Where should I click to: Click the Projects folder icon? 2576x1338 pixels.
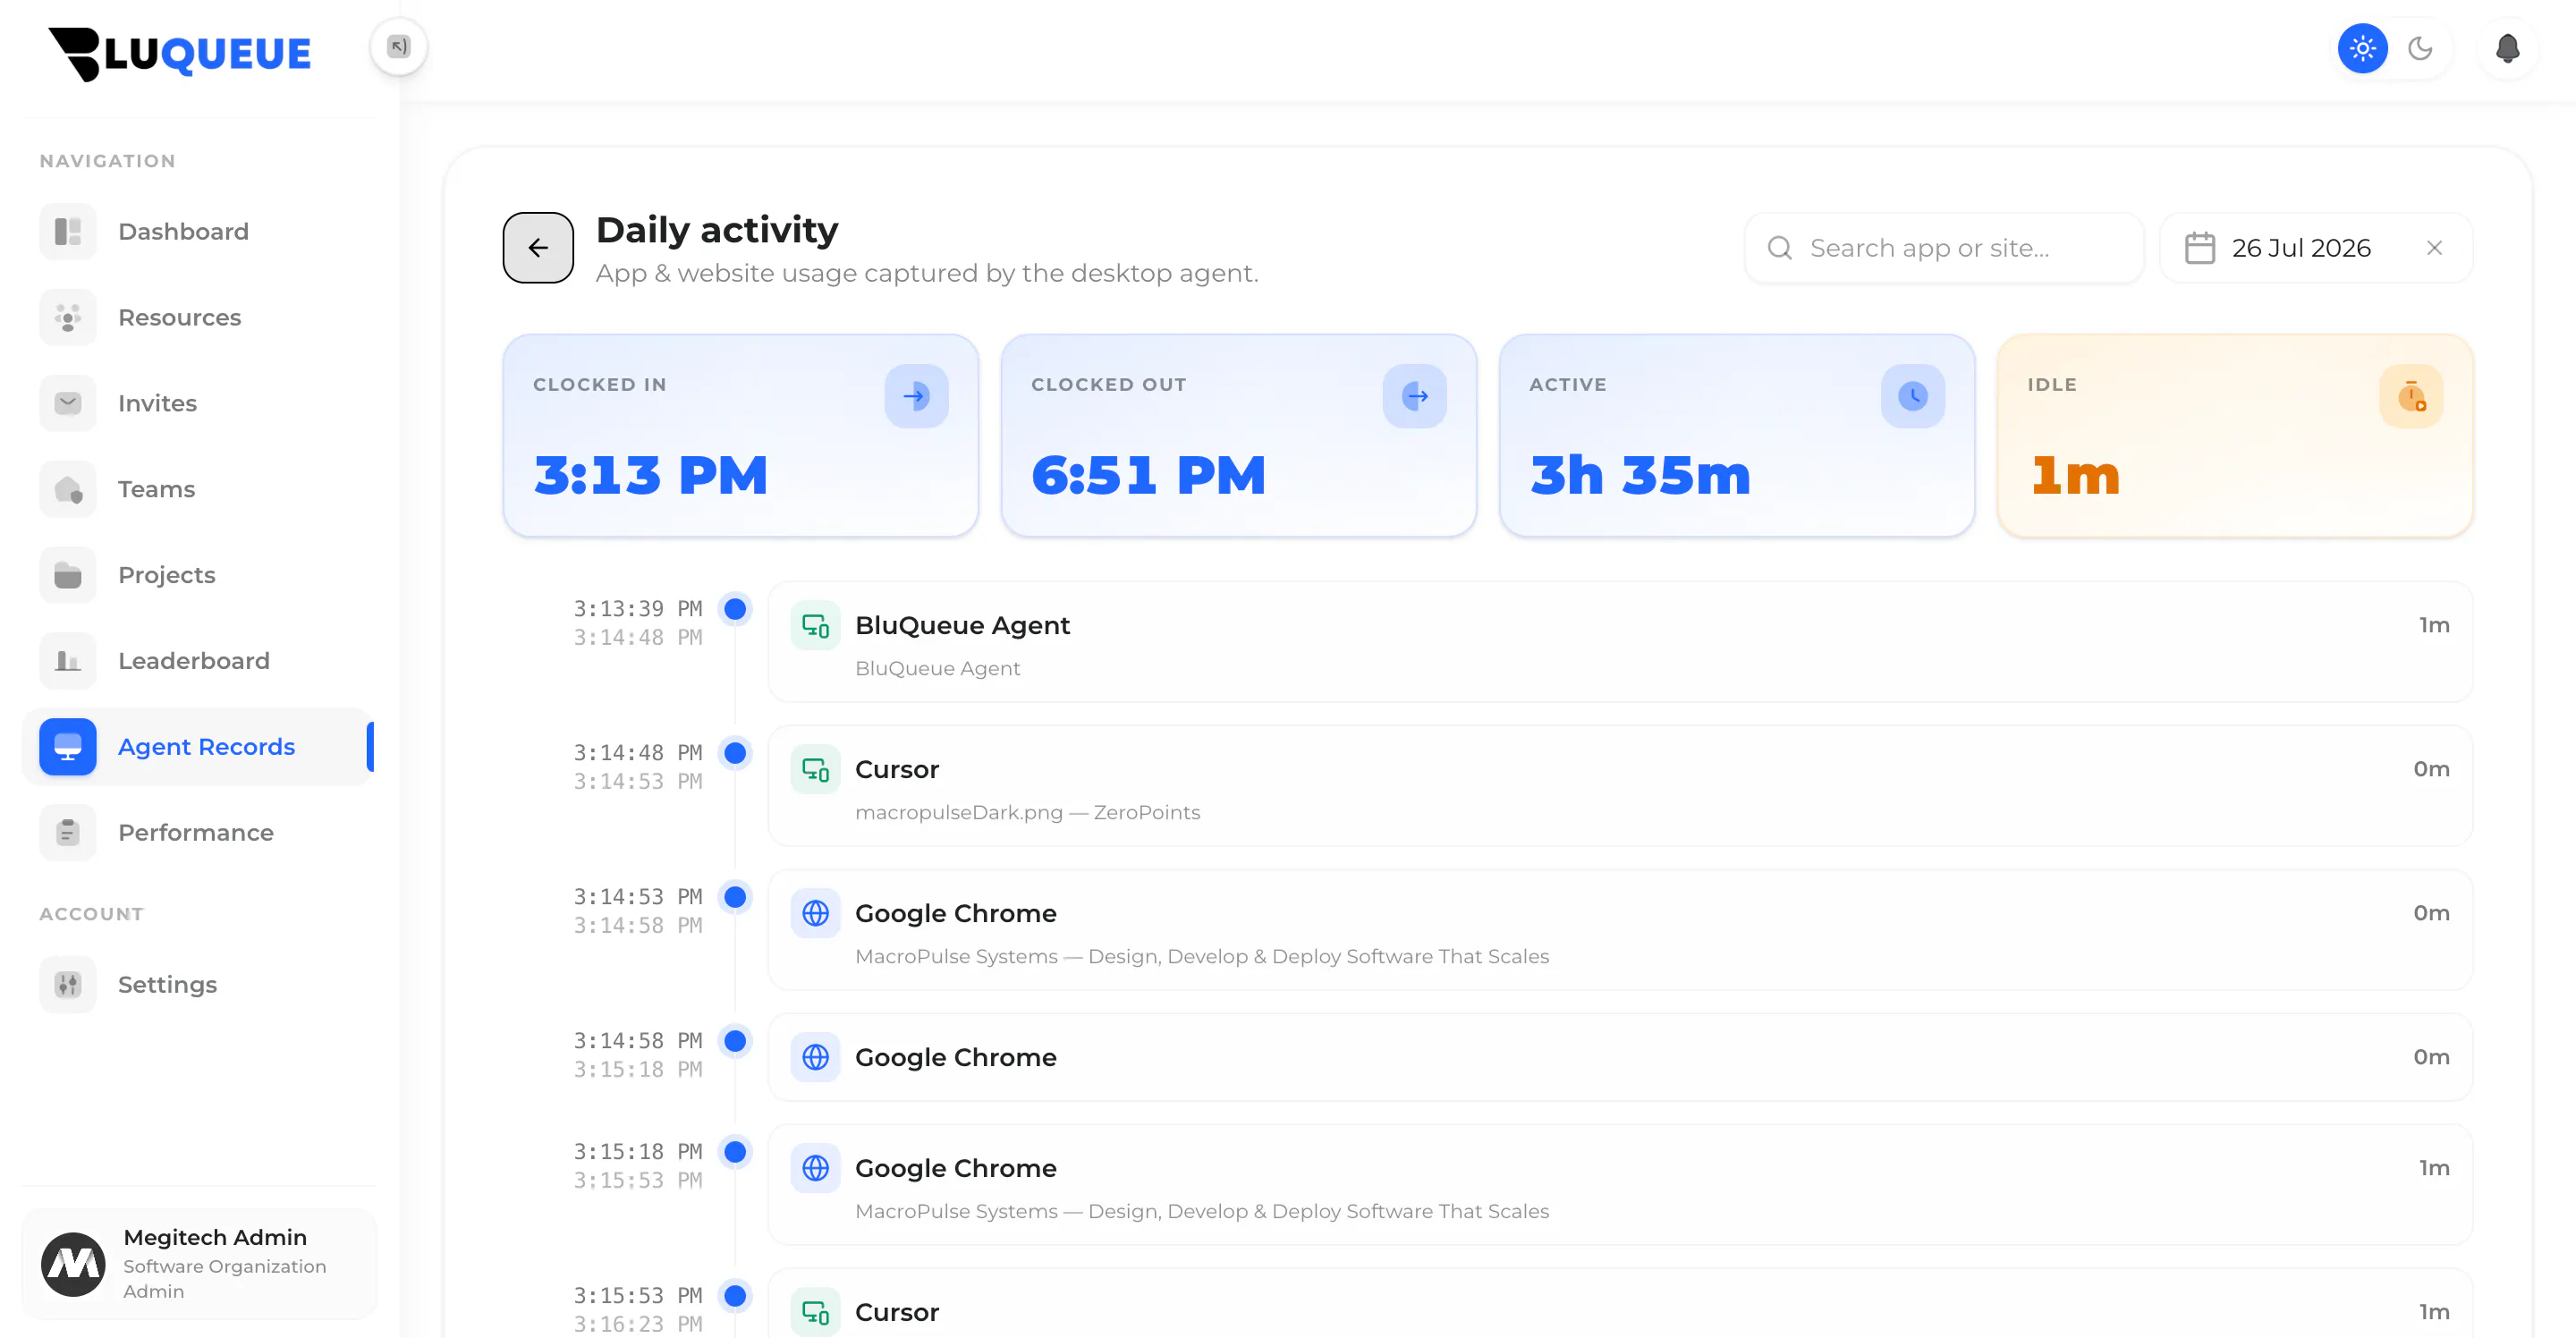tap(68, 575)
